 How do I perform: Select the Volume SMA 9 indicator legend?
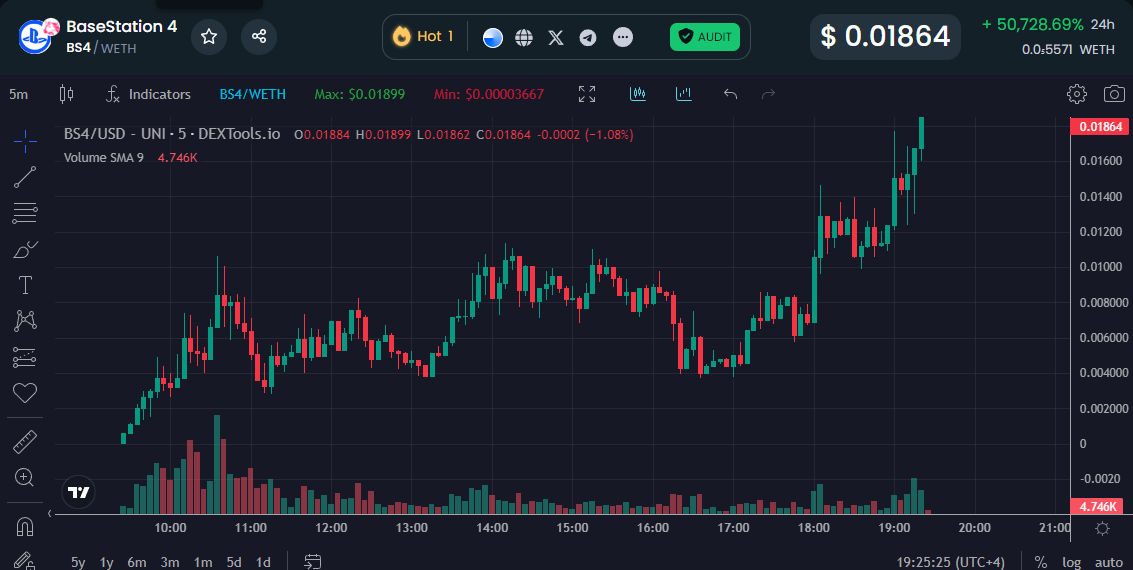(103, 157)
